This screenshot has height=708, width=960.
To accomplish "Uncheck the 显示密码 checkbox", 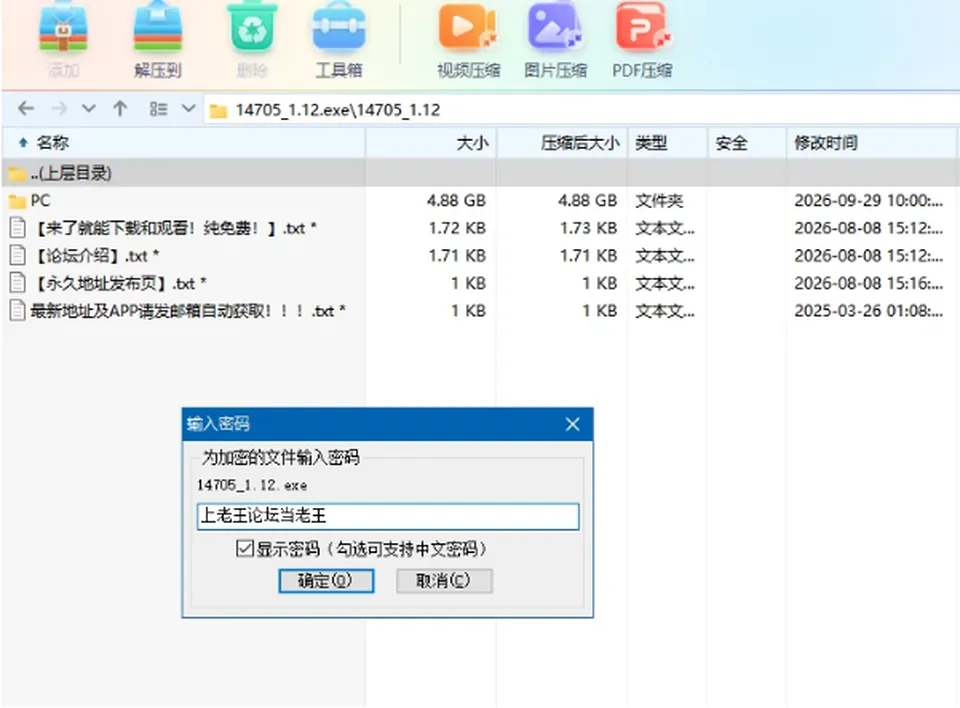I will point(244,548).
